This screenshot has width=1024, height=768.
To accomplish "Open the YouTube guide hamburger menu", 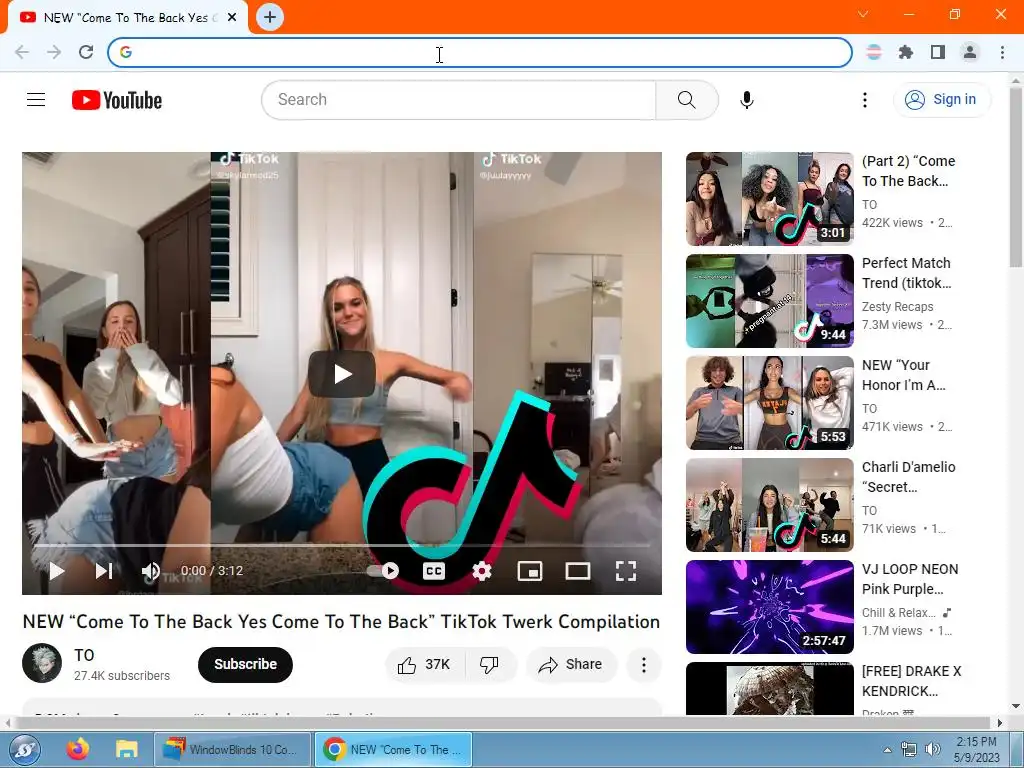I will (36, 100).
